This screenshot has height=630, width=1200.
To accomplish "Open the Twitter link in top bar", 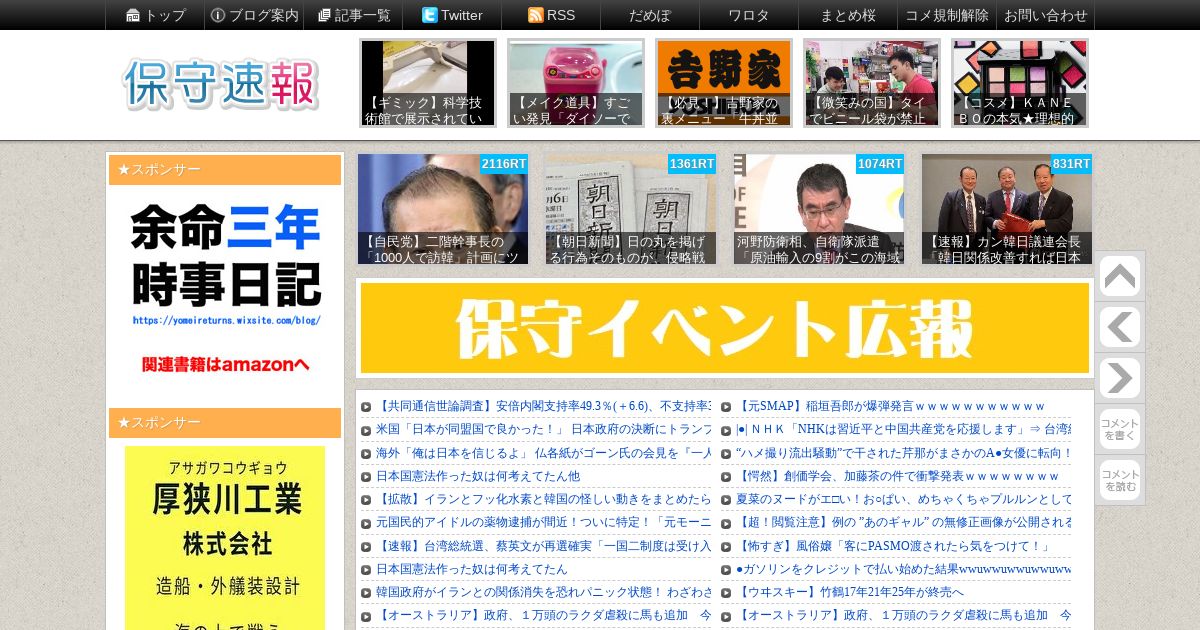I will (x=452, y=15).
